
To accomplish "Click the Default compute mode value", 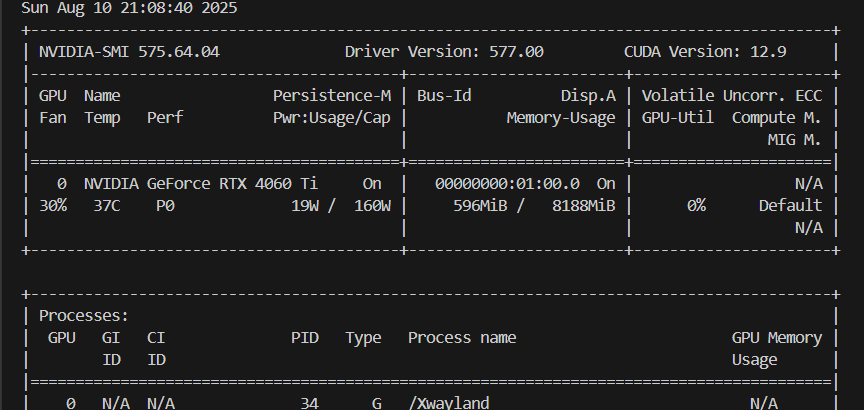I will click(790, 206).
